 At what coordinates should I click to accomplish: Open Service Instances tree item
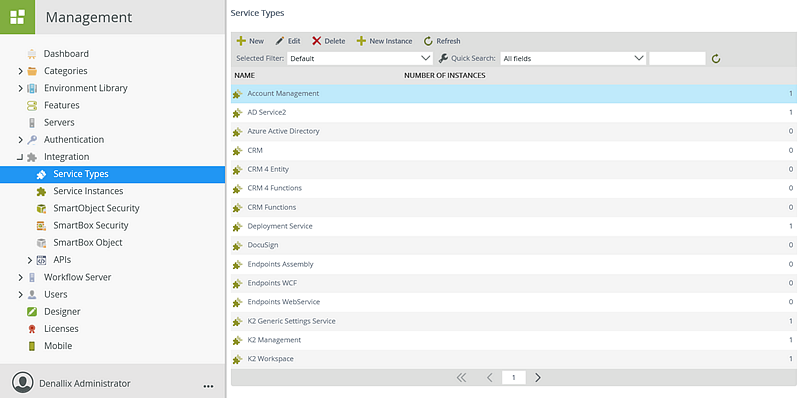tap(88, 191)
